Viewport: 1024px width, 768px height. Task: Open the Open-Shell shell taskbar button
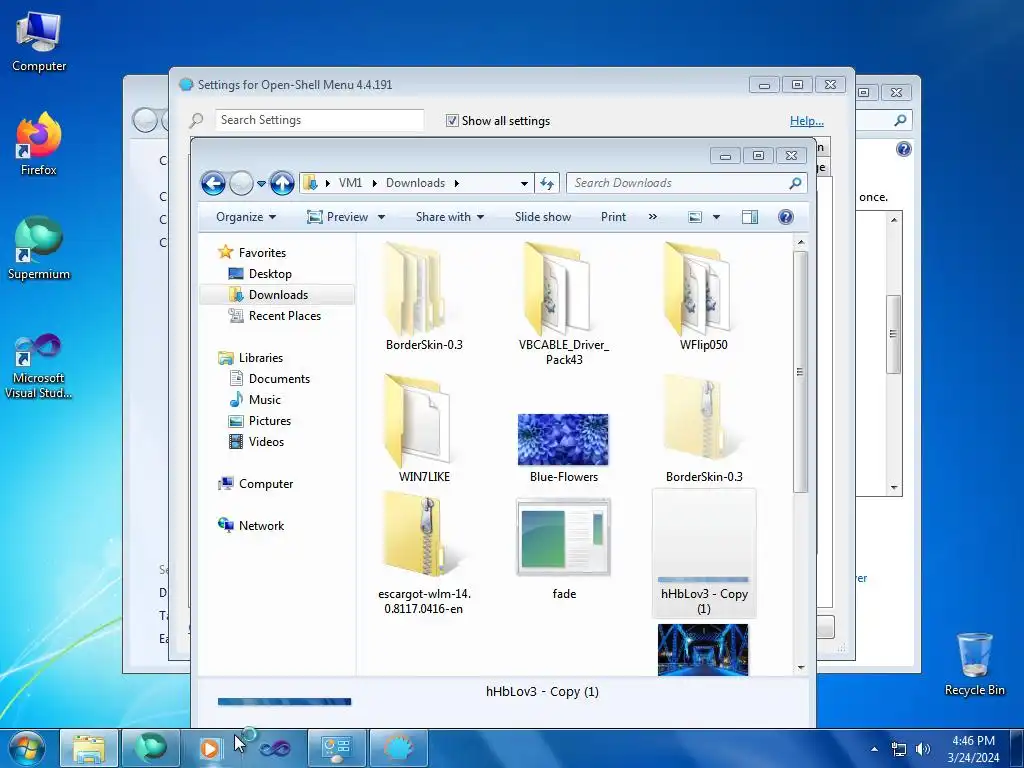[x=398, y=748]
